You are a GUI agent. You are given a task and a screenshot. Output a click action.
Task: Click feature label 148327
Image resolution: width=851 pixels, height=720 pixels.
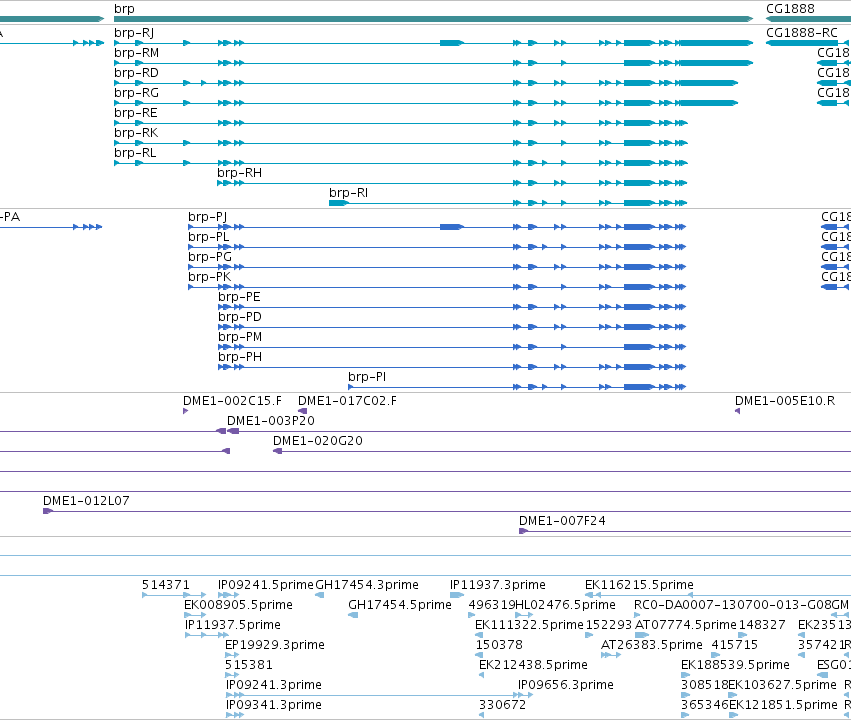[x=762, y=625]
